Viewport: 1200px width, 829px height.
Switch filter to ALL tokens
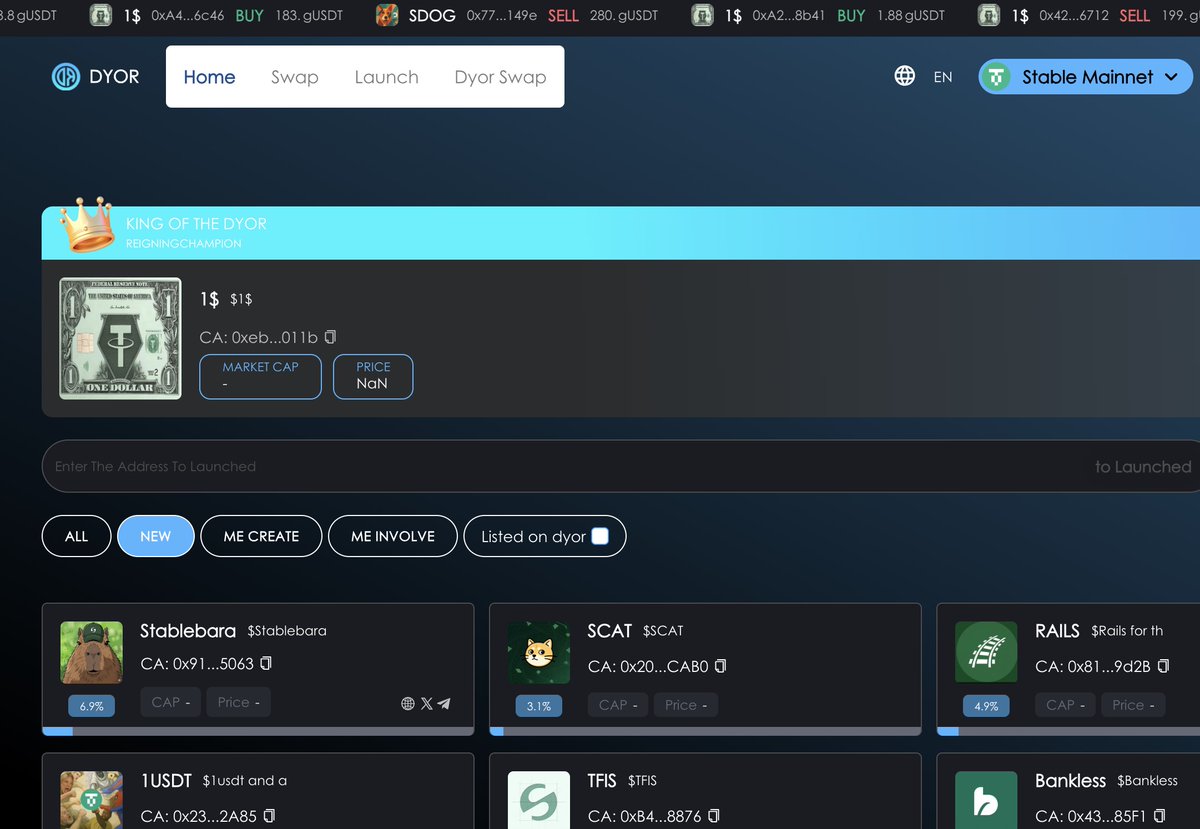coord(76,536)
